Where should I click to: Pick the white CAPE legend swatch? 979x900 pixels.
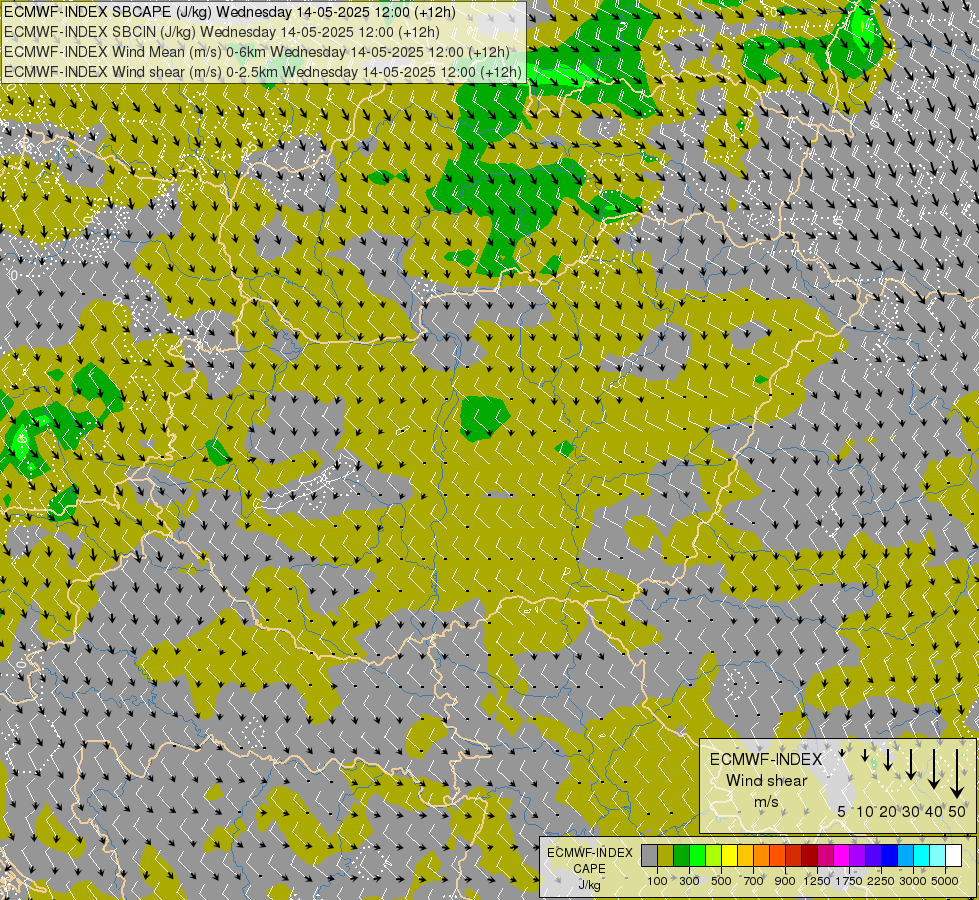pyautogui.click(x=953, y=855)
